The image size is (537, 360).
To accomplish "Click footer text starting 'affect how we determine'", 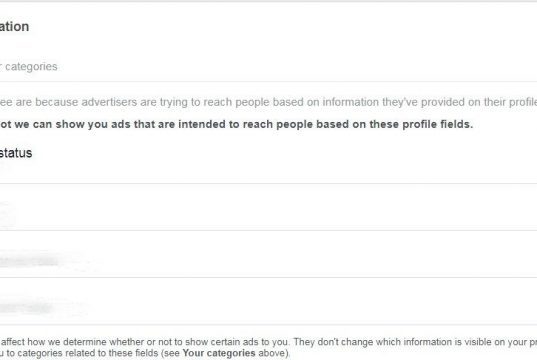I will click(268, 342).
